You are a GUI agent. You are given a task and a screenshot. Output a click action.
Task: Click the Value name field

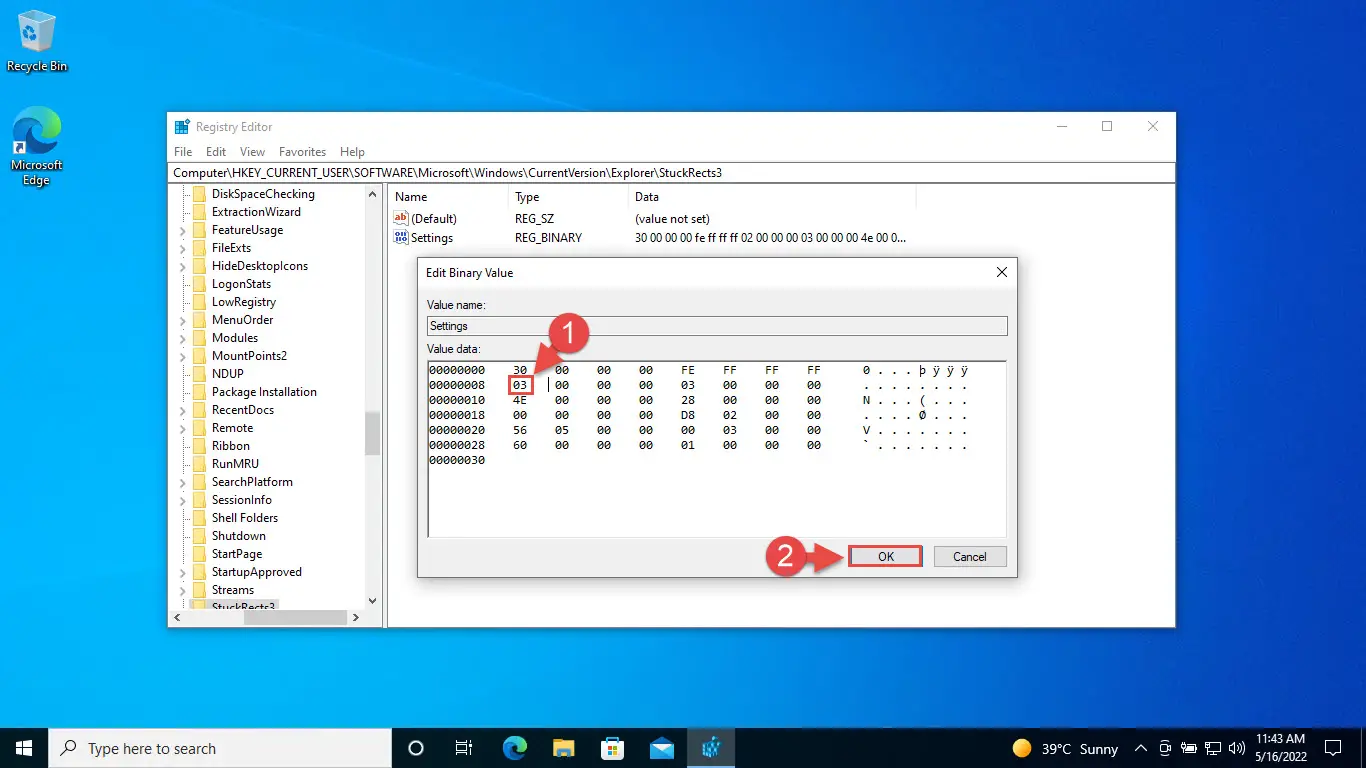tap(717, 326)
